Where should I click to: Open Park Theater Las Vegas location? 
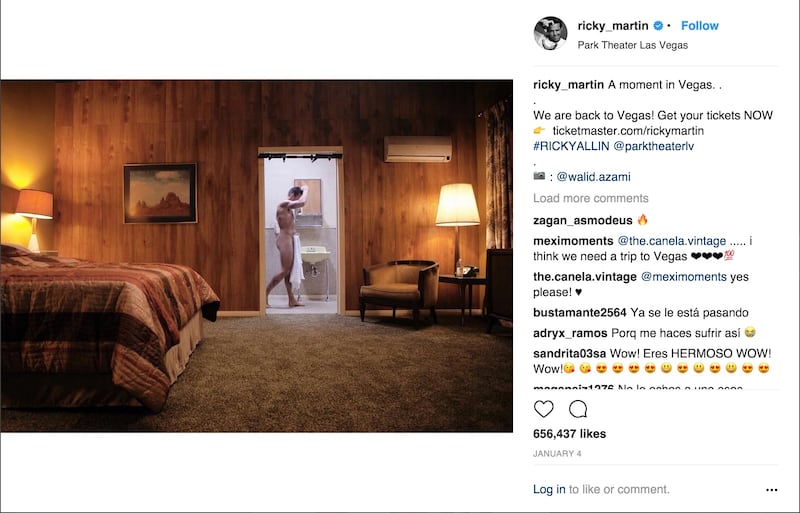tap(633, 45)
